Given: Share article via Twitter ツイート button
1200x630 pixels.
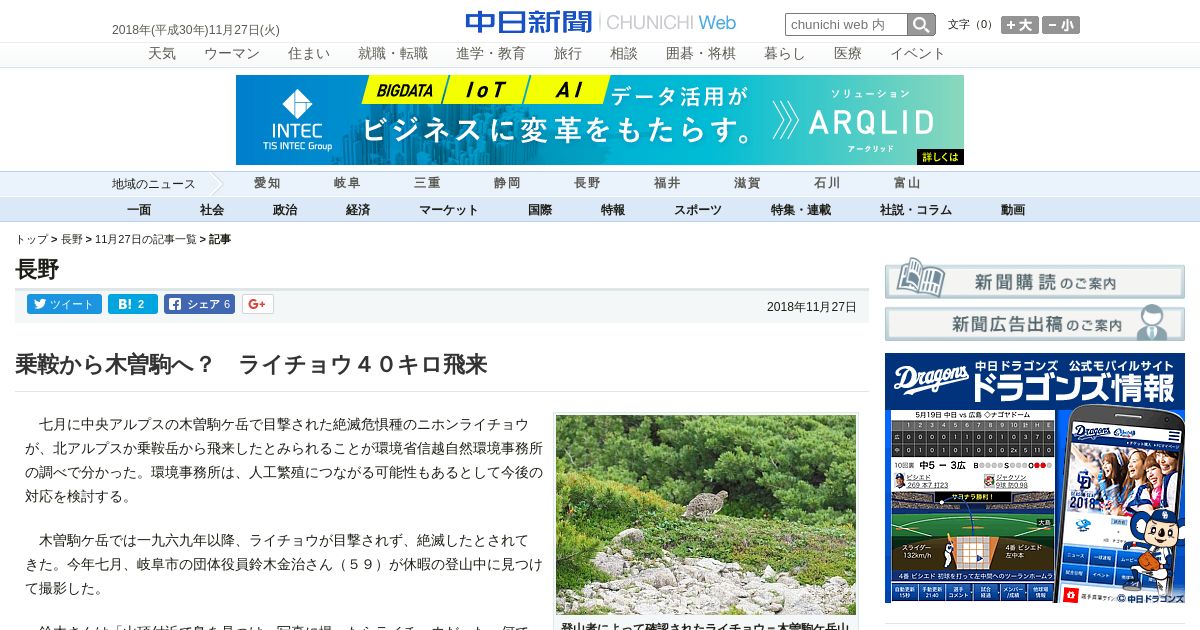Looking at the screenshot, I should [64, 304].
